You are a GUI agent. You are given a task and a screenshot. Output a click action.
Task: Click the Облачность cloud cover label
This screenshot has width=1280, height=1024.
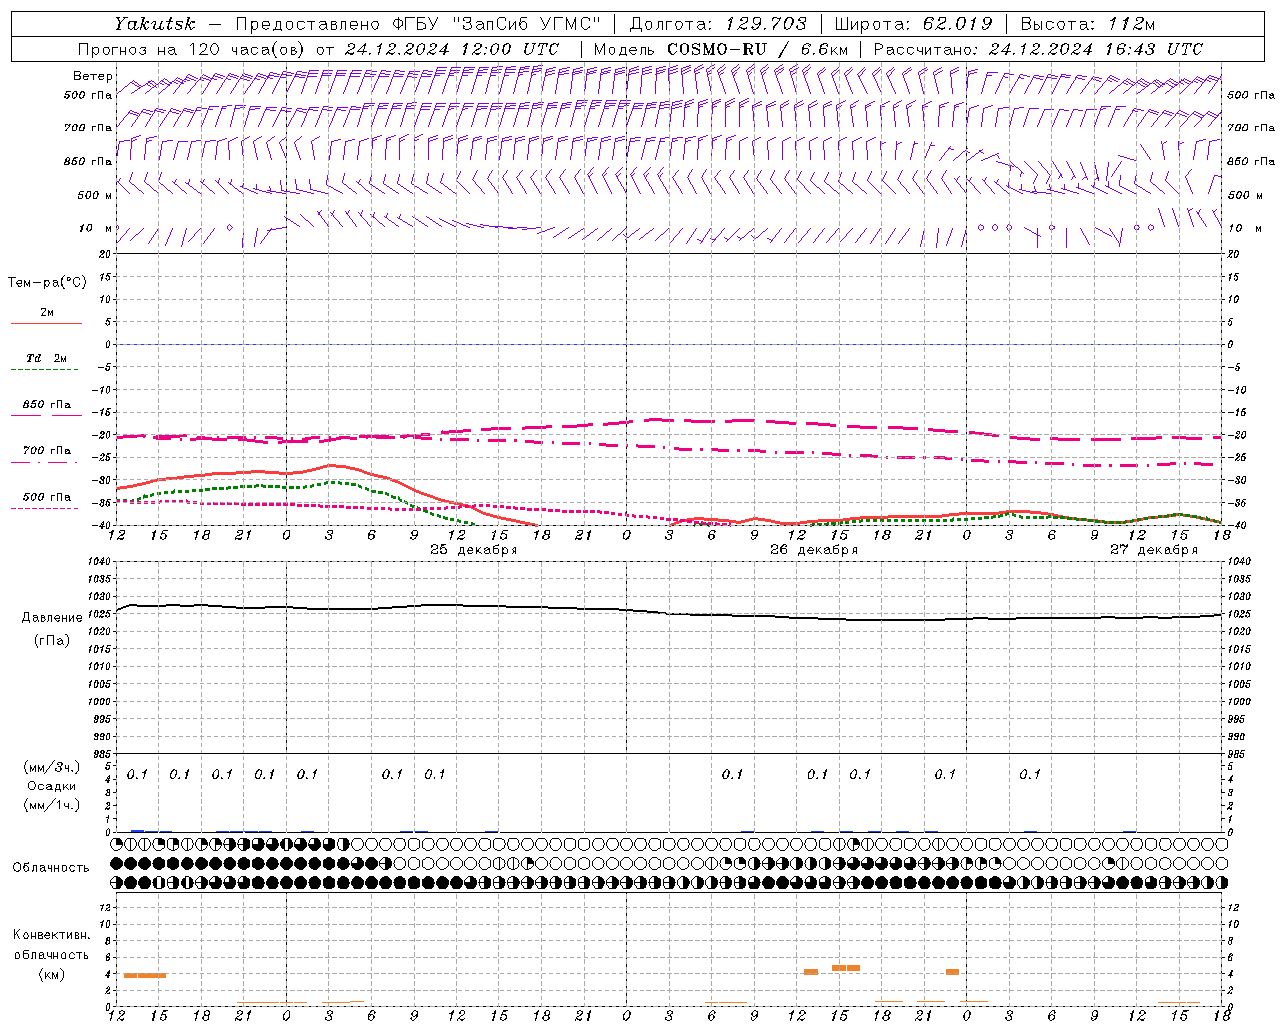pos(51,868)
